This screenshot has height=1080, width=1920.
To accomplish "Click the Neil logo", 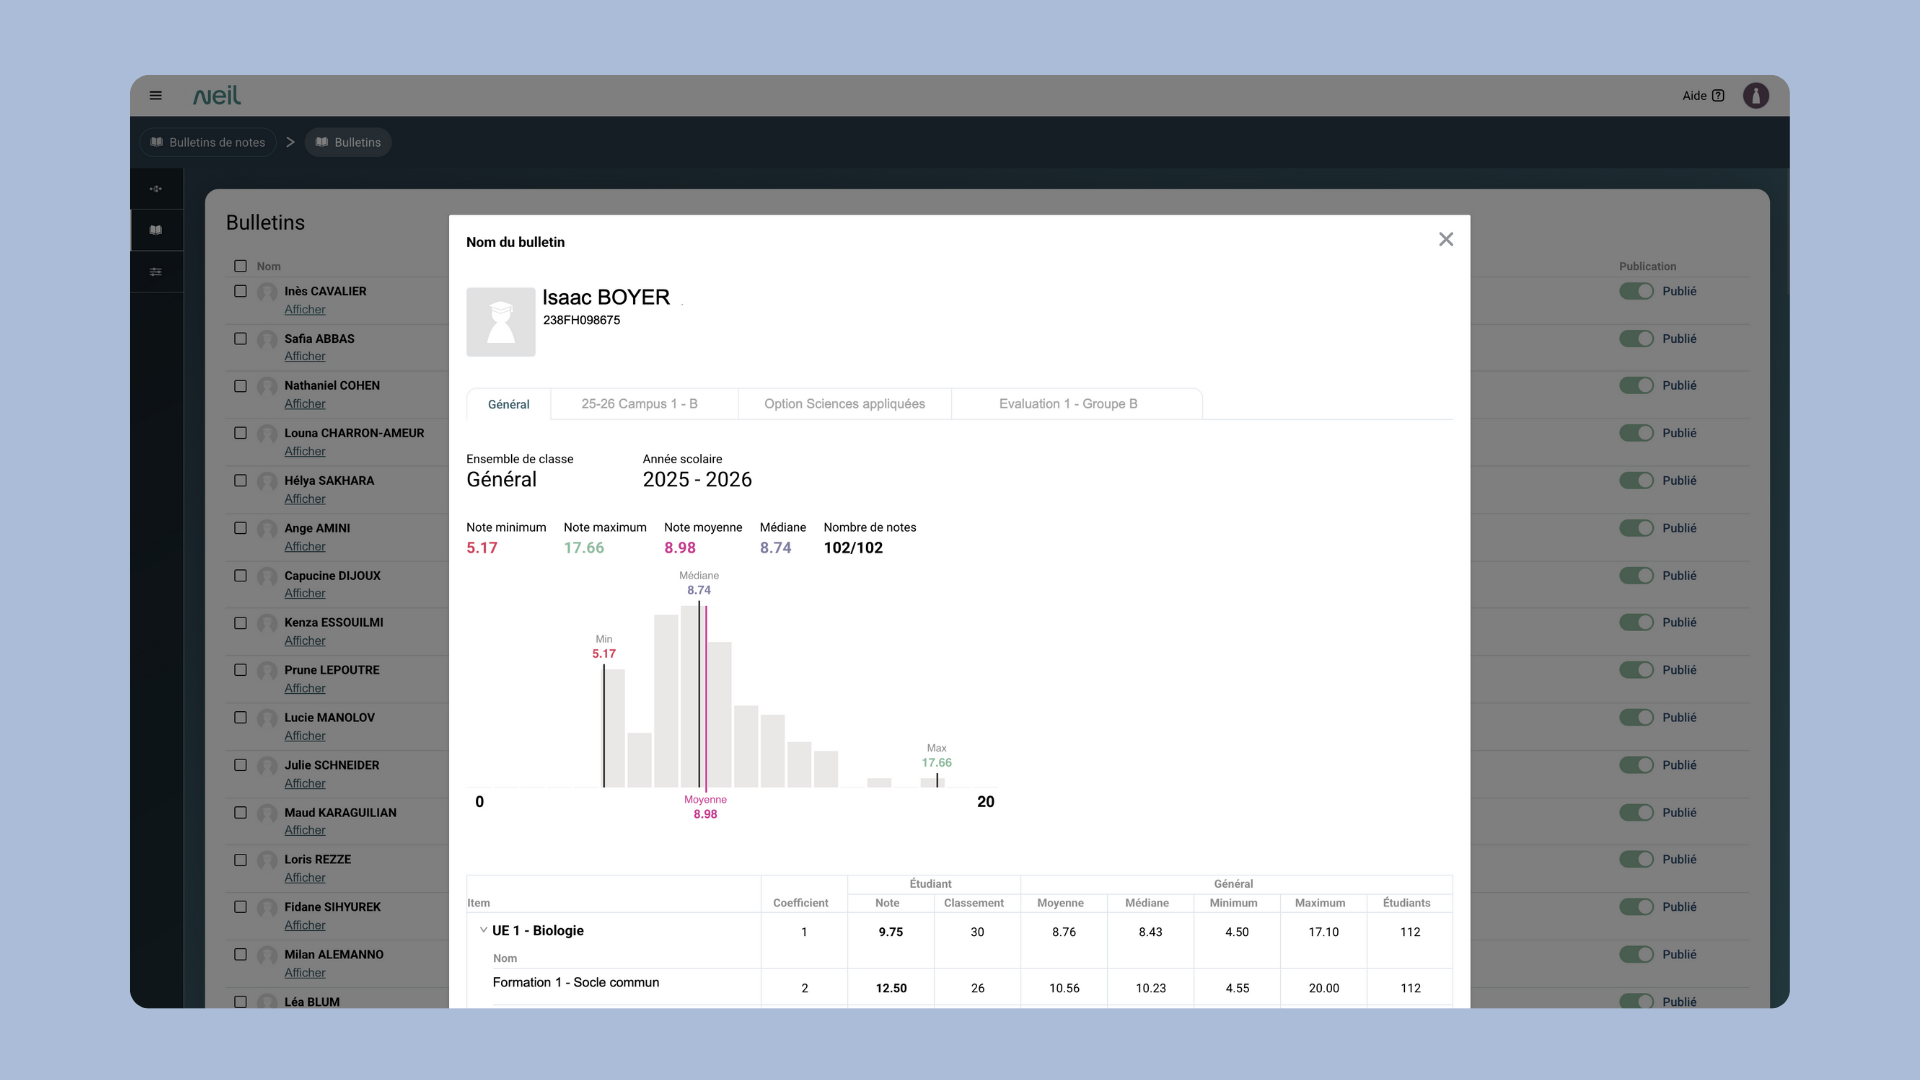I will tap(217, 96).
